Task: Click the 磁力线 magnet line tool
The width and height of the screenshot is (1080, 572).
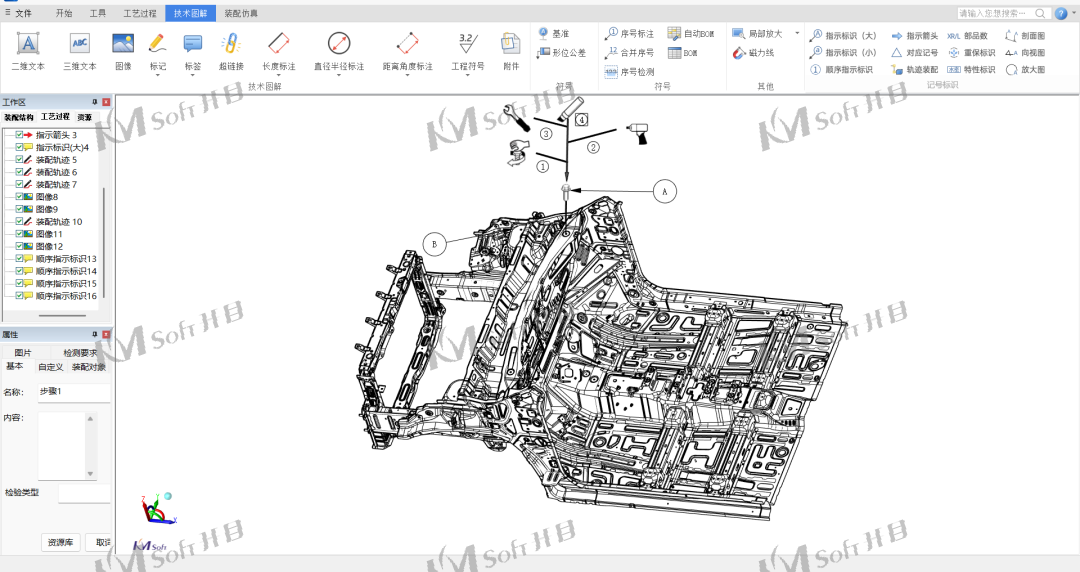Action: [754, 52]
